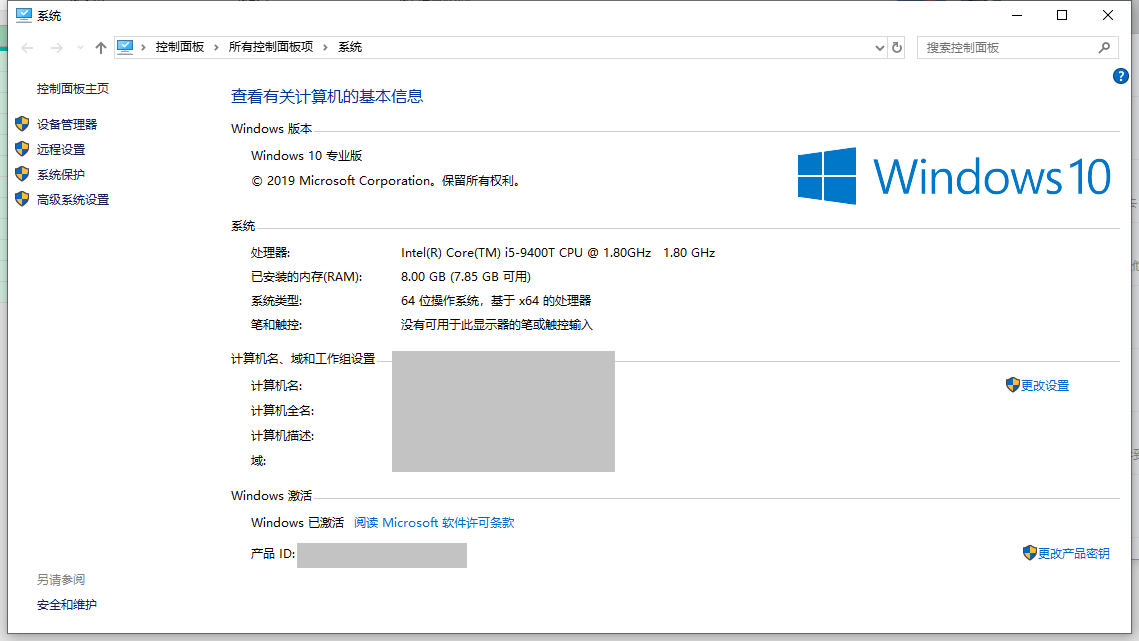The height and width of the screenshot is (641, 1139).
Task: Expand chevron after 控制面板 breadcrumb
Action: pyautogui.click(x=216, y=47)
